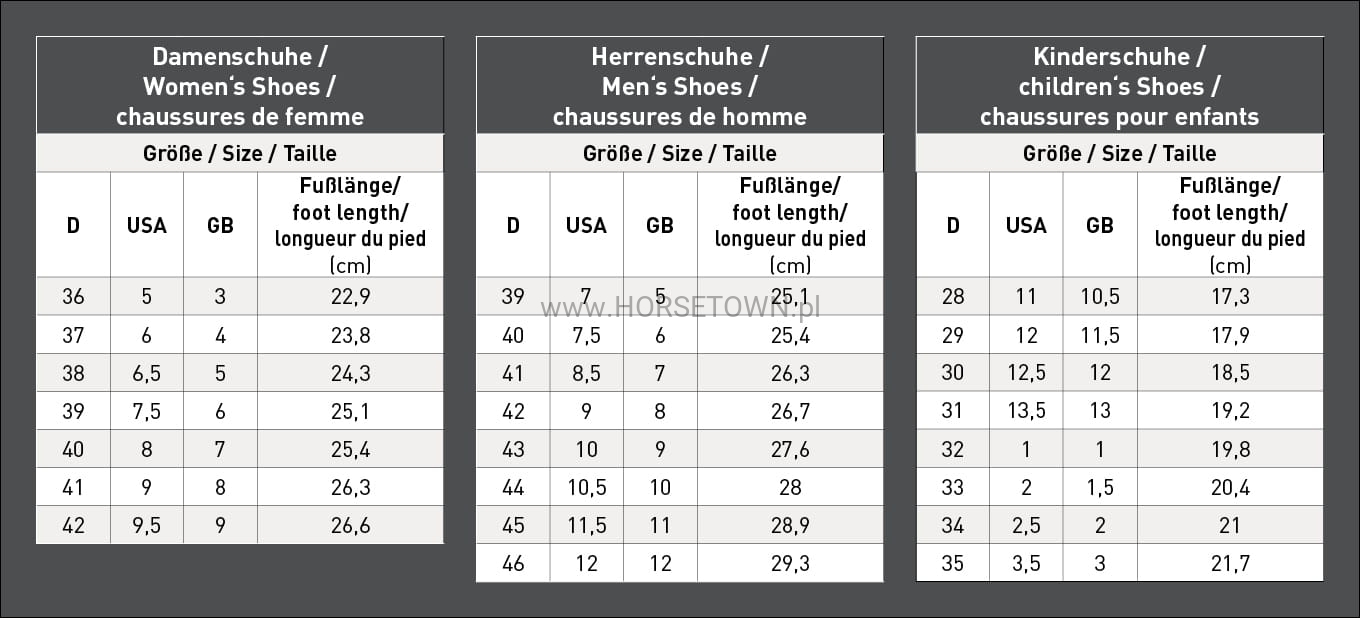Image resolution: width=1360 pixels, height=618 pixels.
Task: Click USA size 13,5 in children's table
Action: [1026, 411]
